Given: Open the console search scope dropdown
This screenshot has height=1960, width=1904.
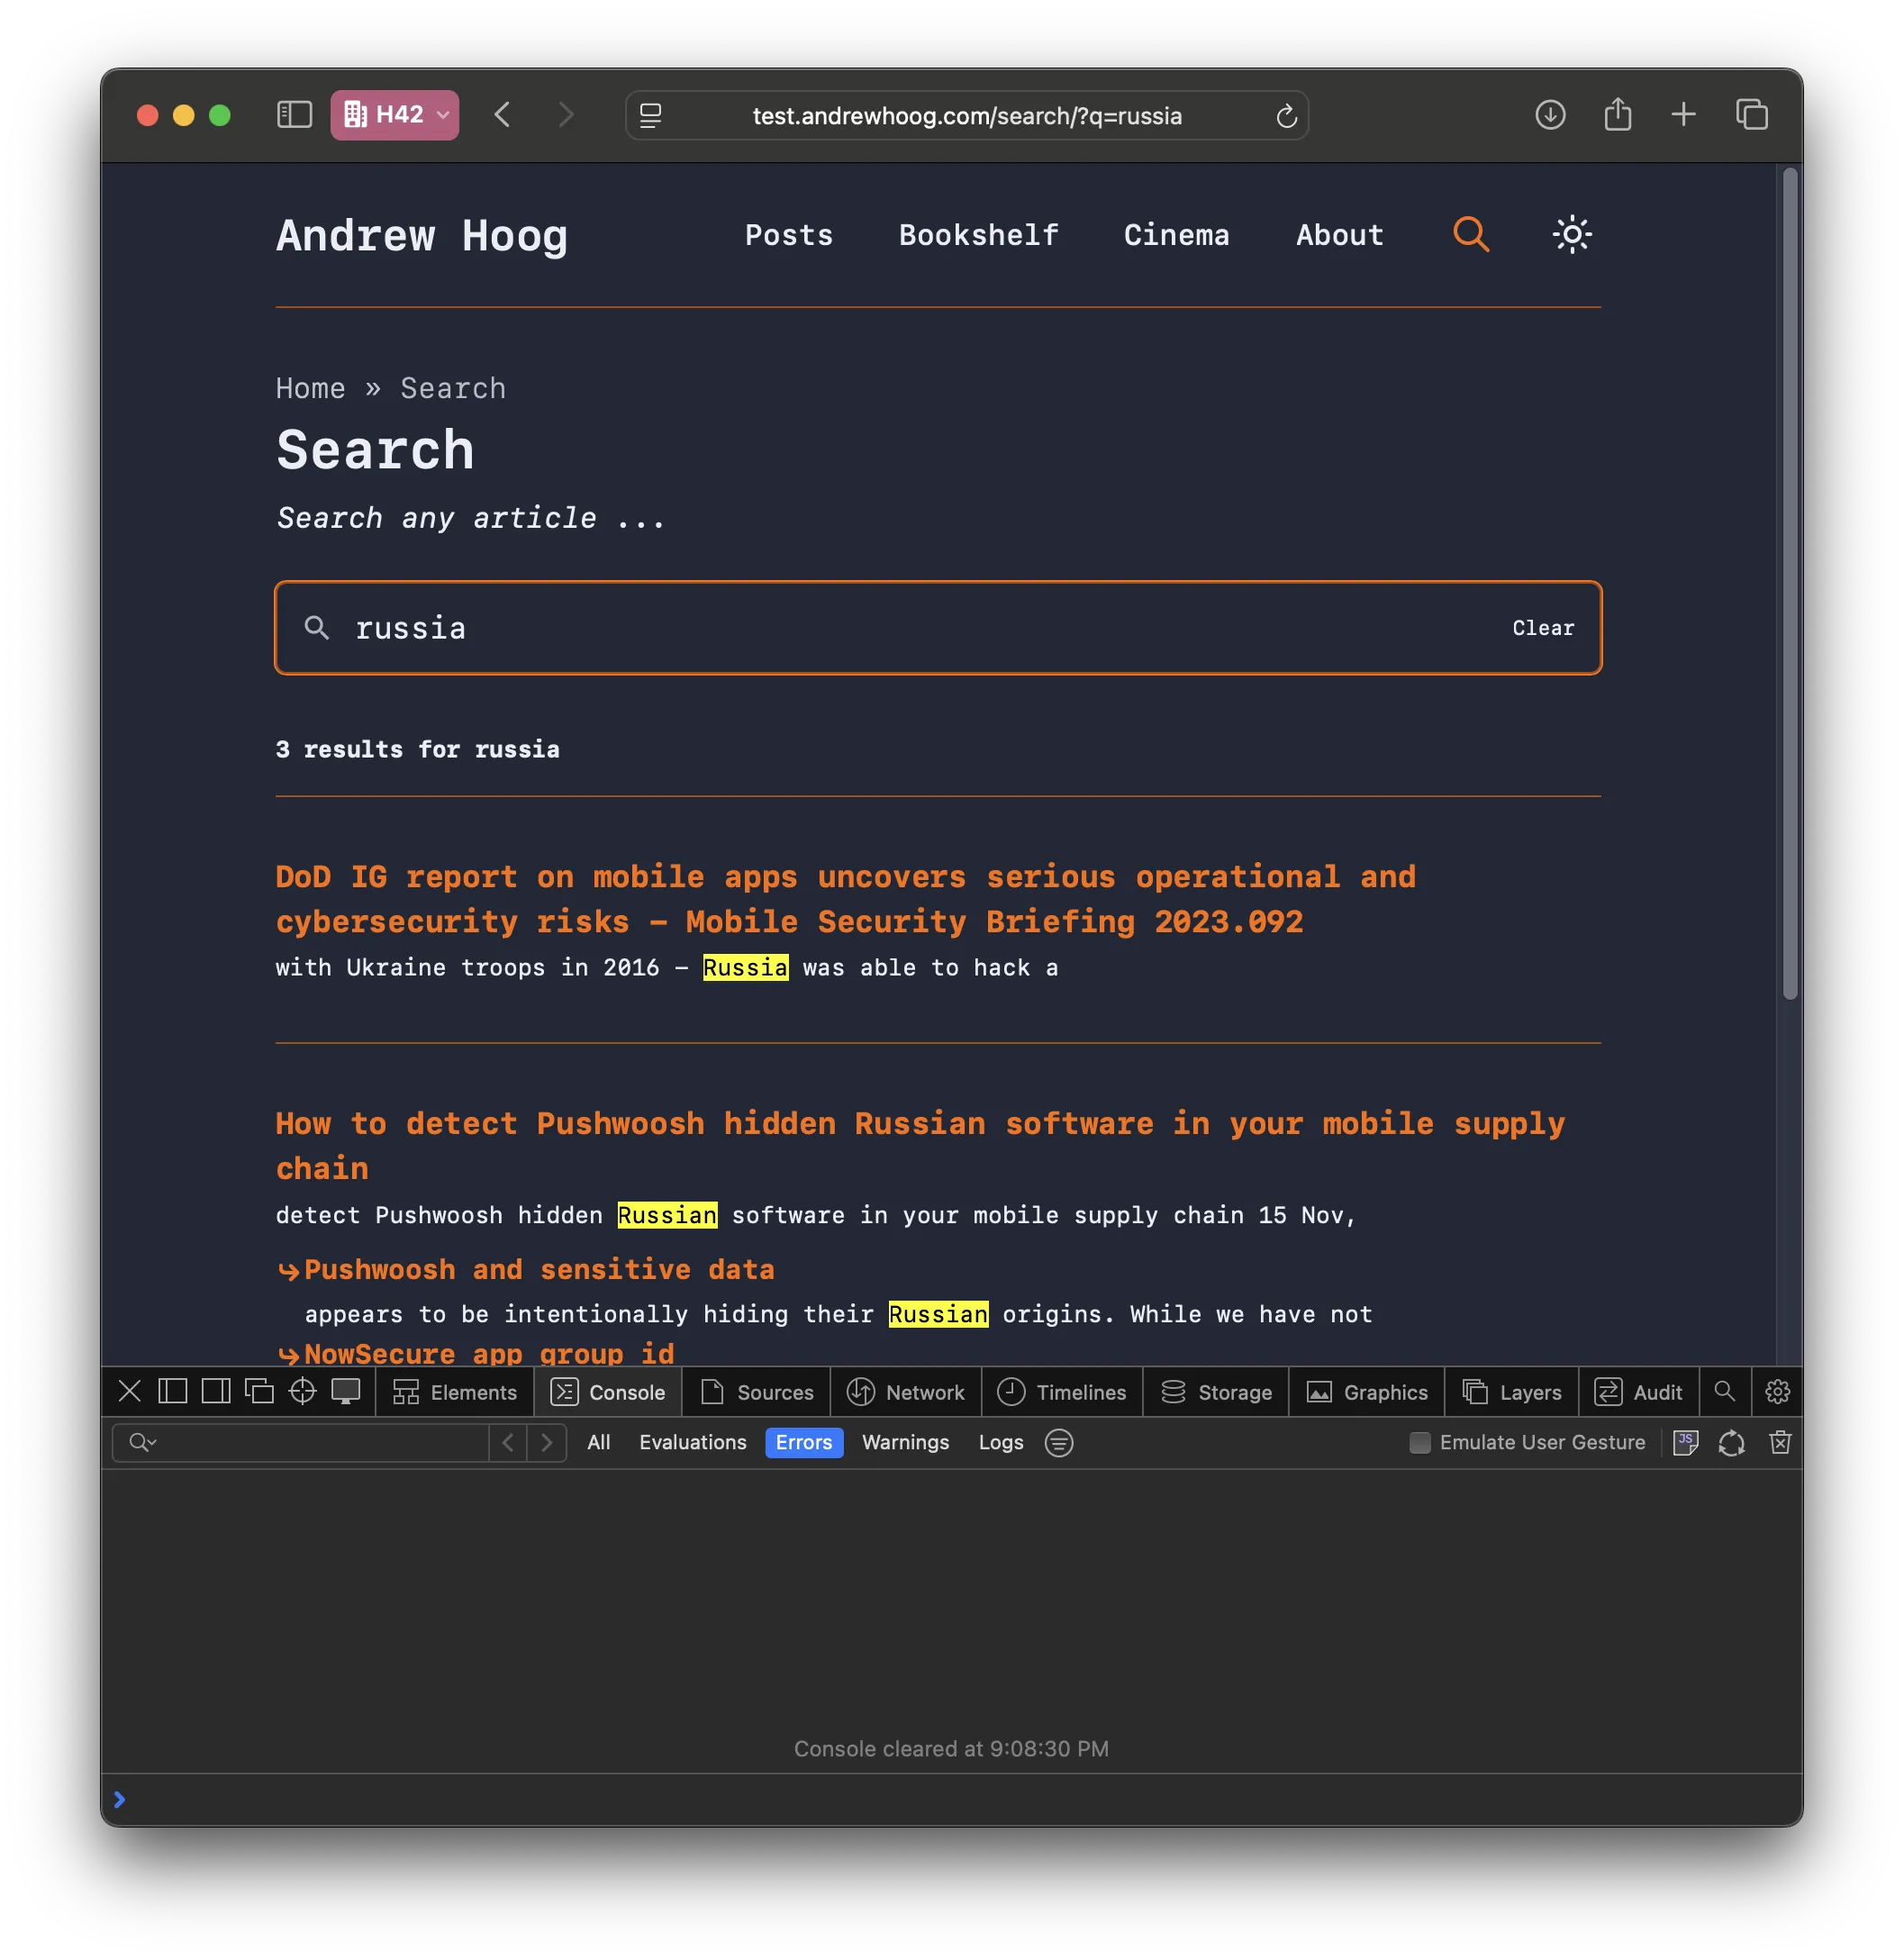Looking at the screenshot, I should point(143,1443).
